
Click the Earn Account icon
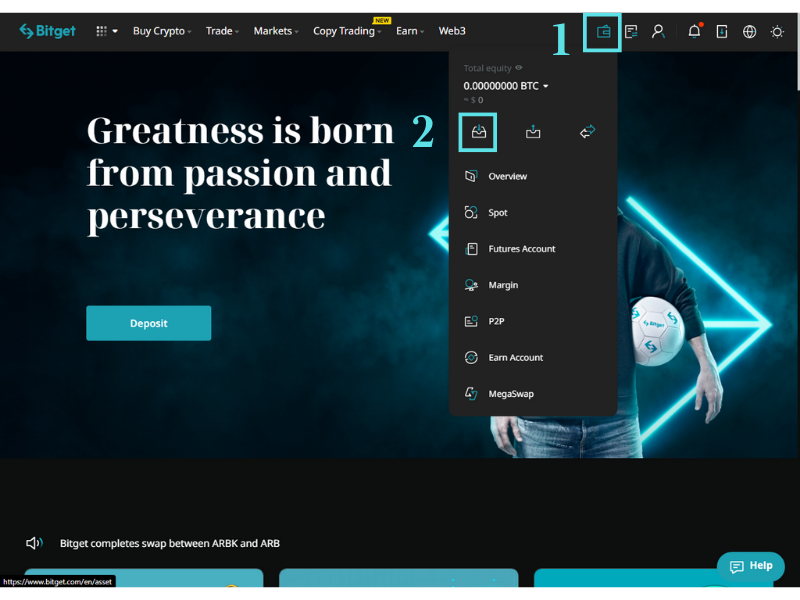[471, 357]
